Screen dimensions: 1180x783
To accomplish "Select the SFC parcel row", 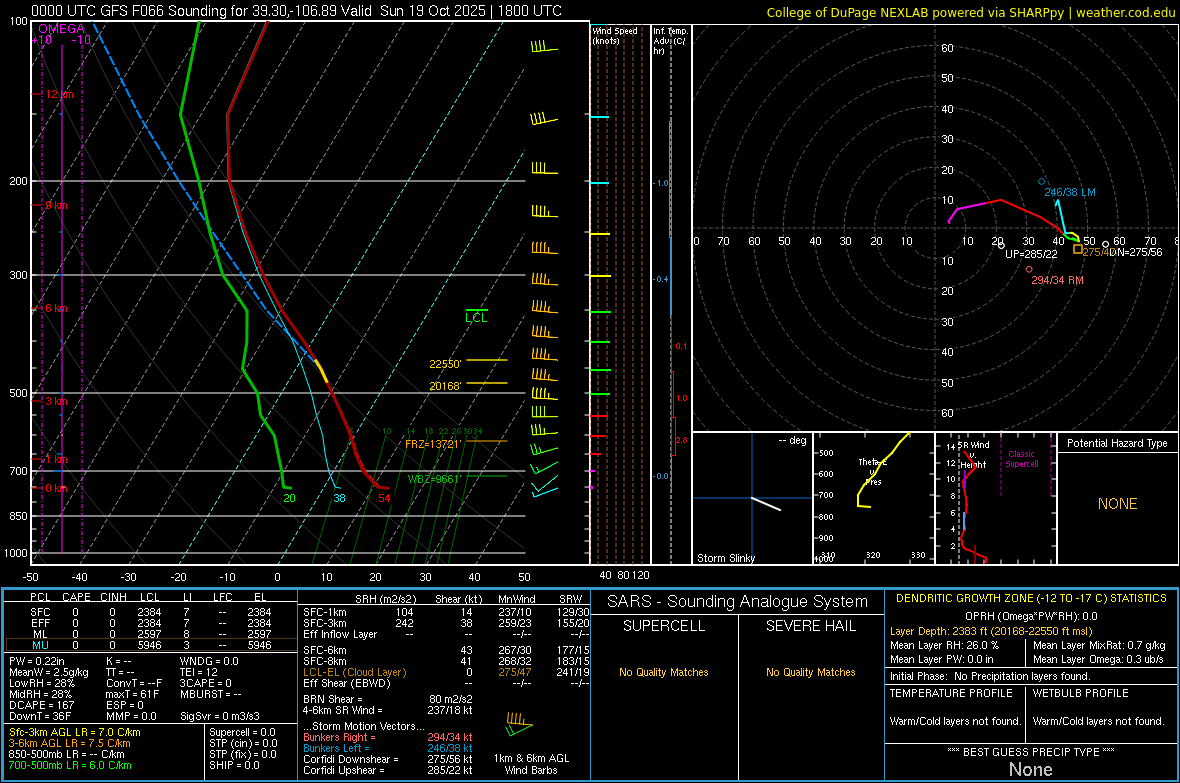I will (x=150, y=612).
